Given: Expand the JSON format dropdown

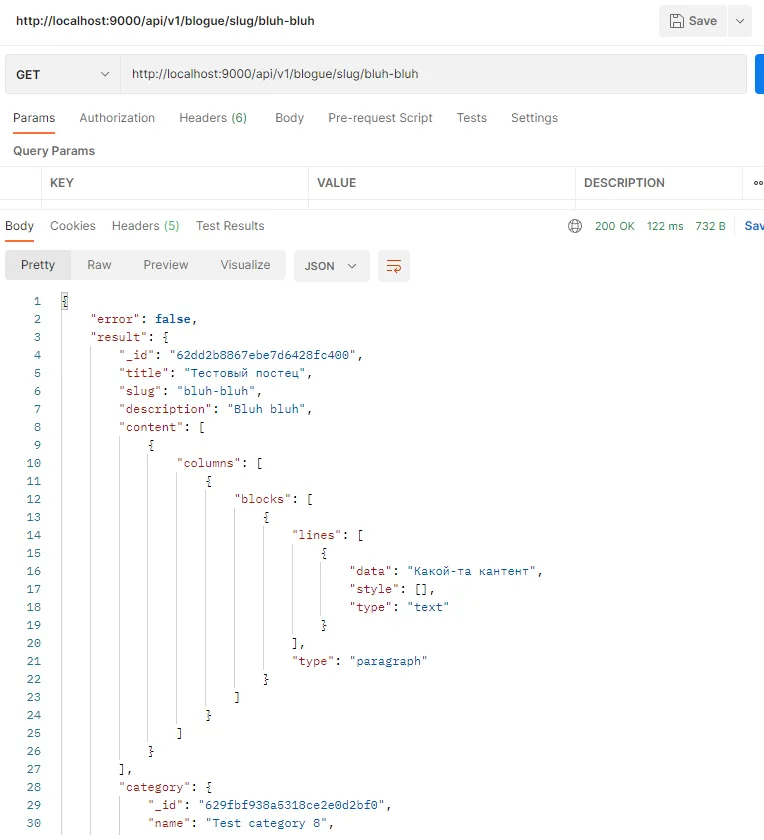Looking at the screenshot, I should [x=331, y=266].
